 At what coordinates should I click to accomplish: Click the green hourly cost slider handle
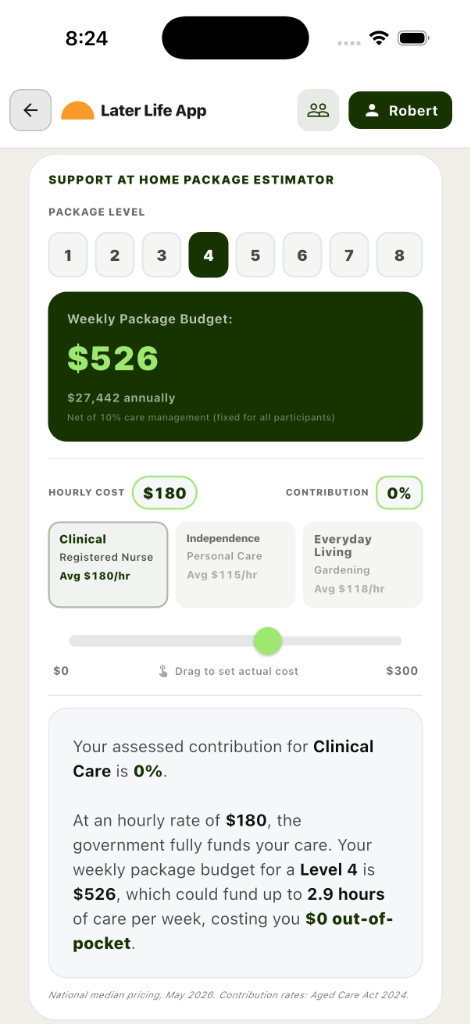(268, 641)
